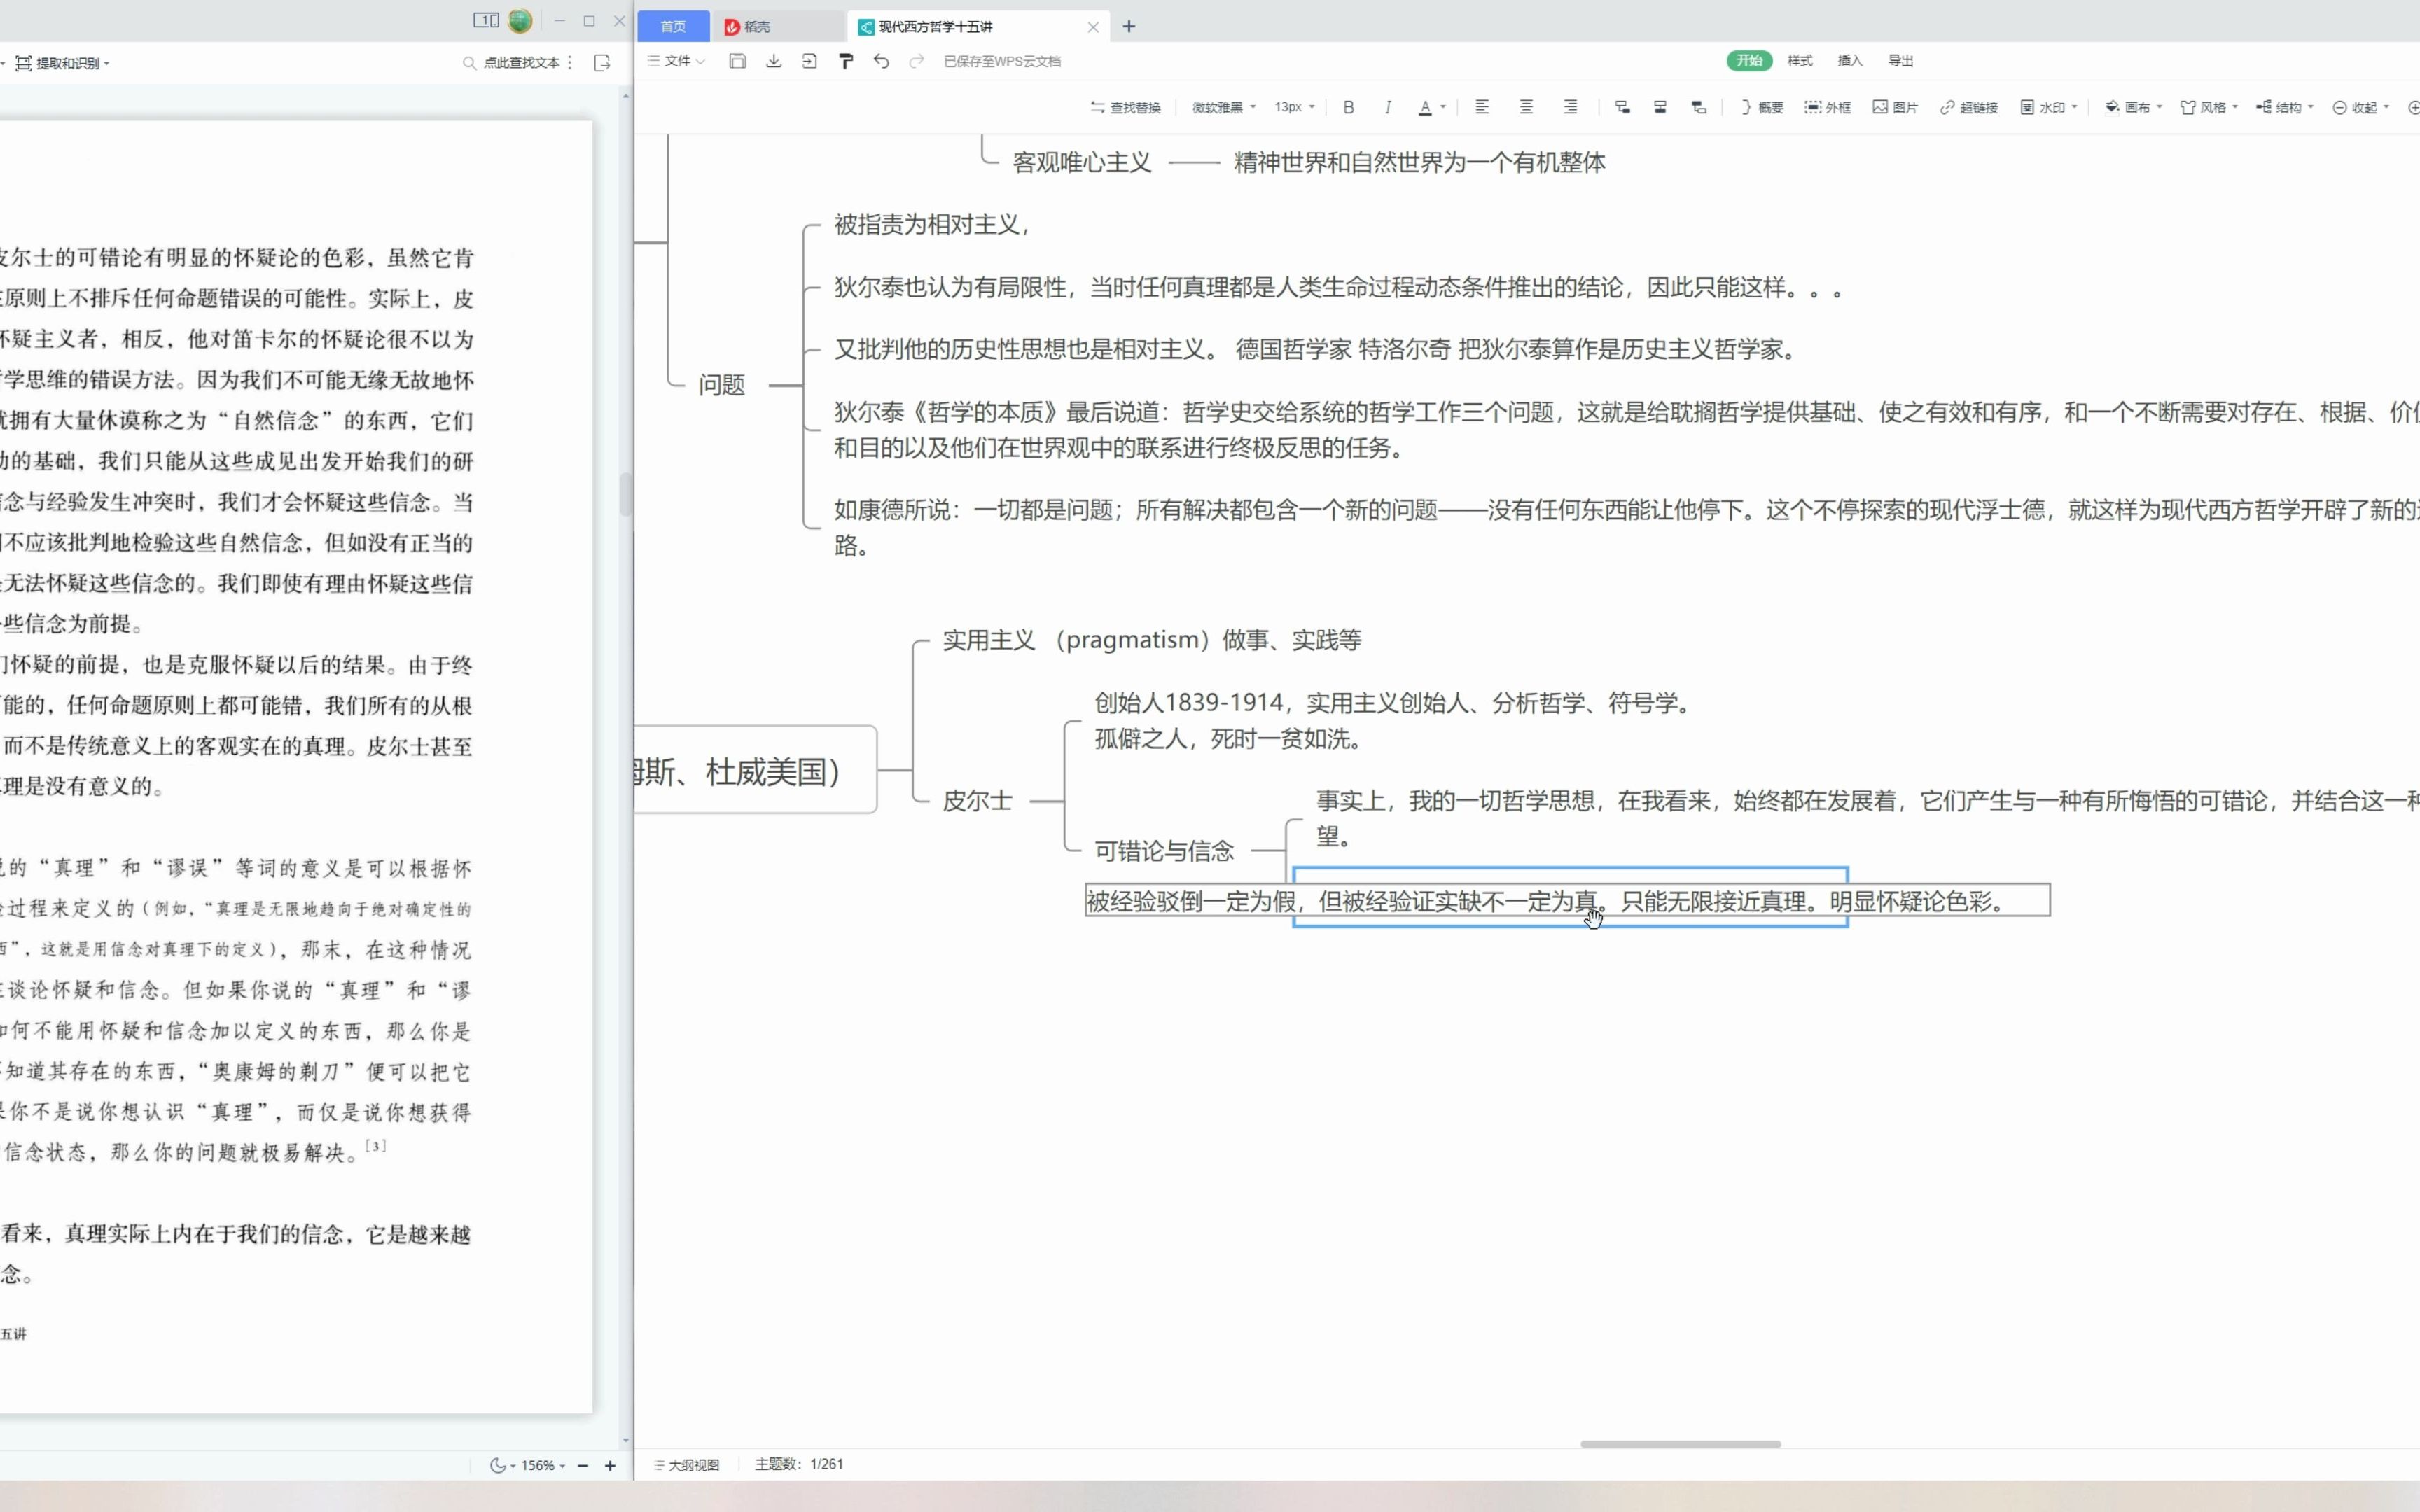Switch to outline view (大纲视图)
The width and height of the screenshot is (2420, 1512).
tap(687, 1465)
